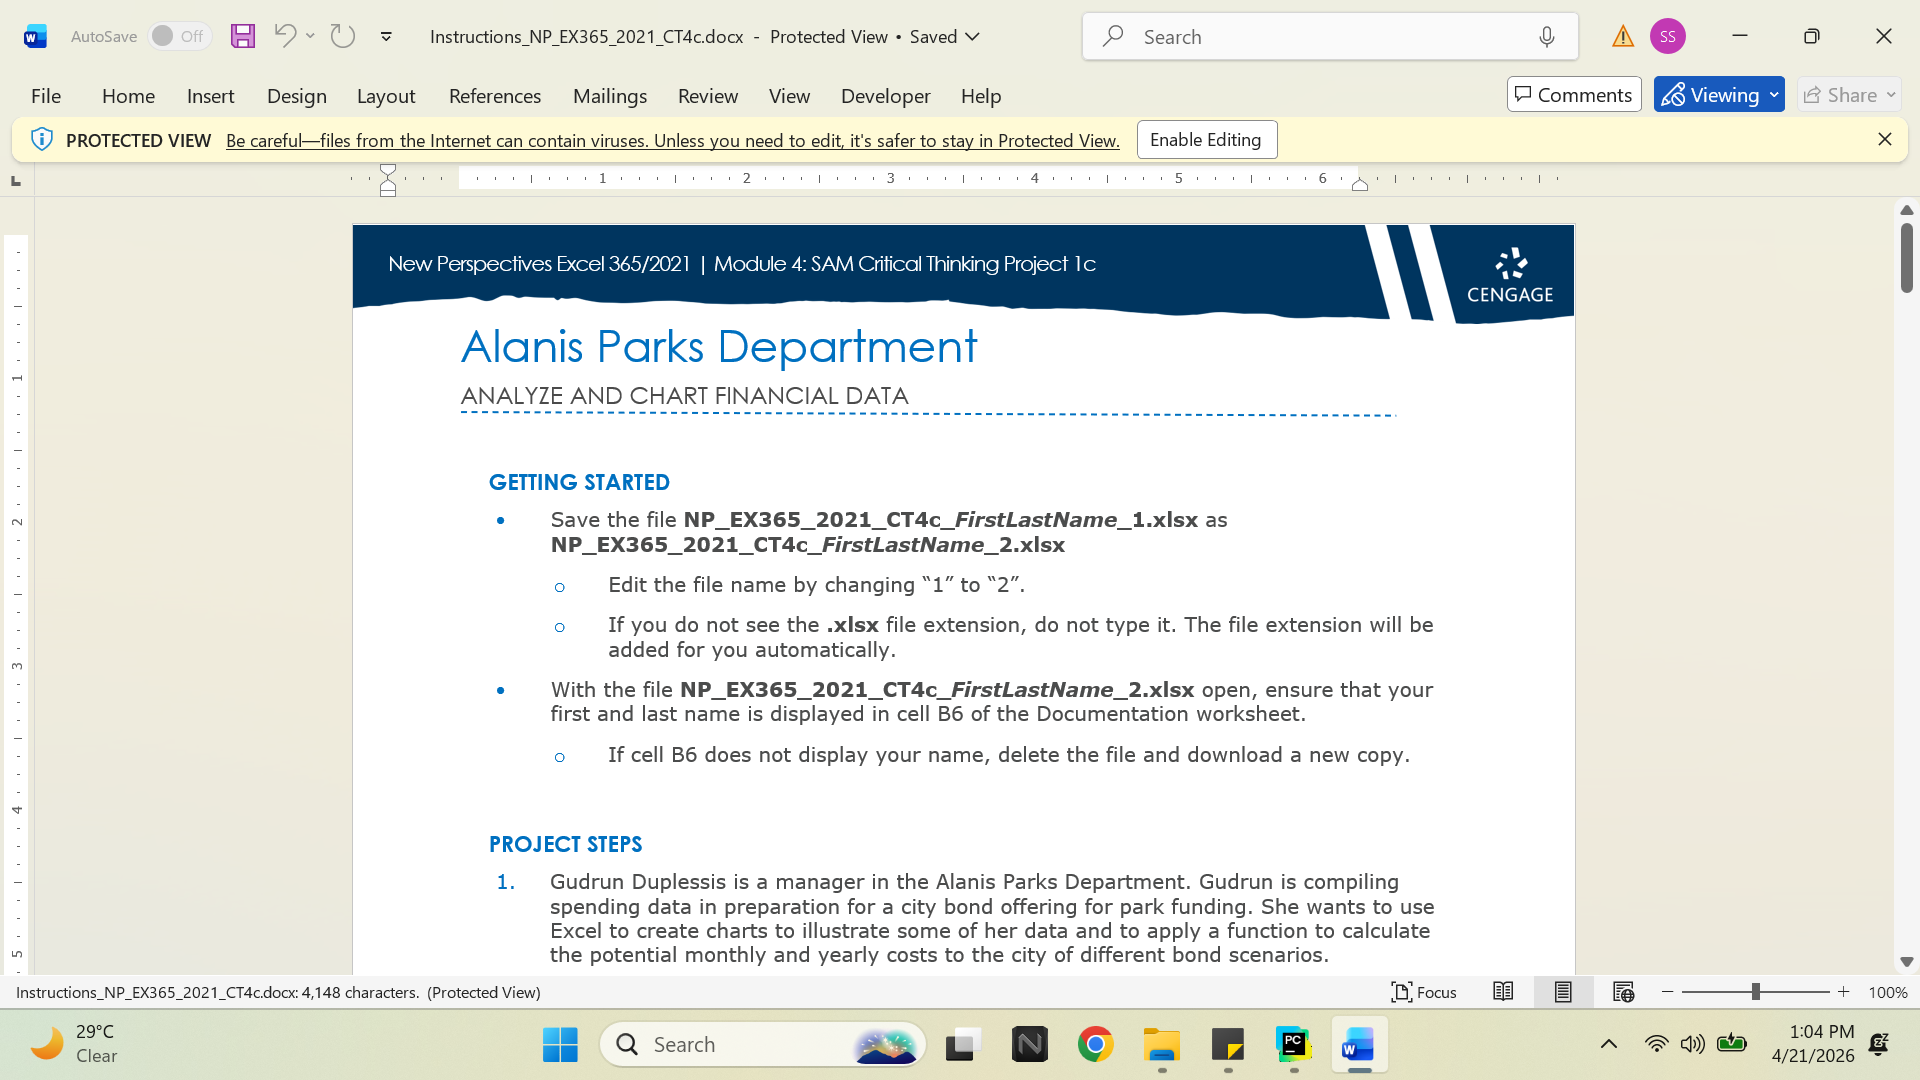The height and width of the screenshot is (1080, 1920).
Task: Open the clock showing 1:04 PM
Action: pyautogui.click(x=1813, y=1044)
